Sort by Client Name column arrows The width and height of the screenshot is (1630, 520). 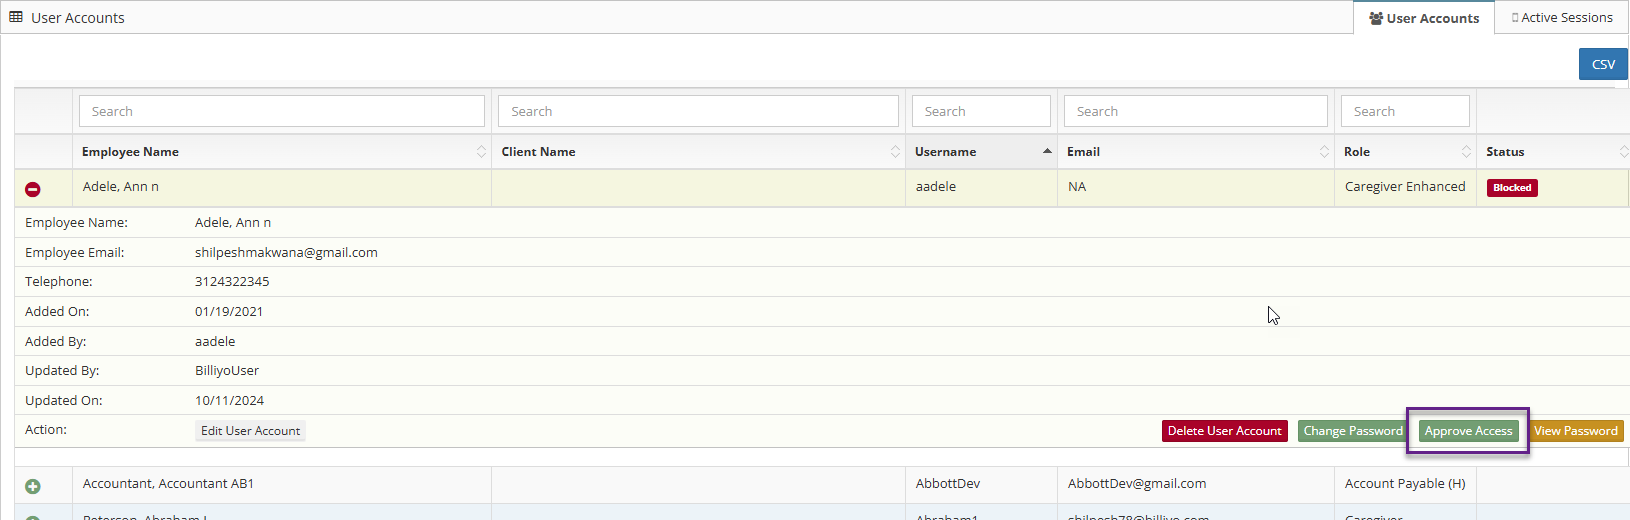(x=895, y=152)
